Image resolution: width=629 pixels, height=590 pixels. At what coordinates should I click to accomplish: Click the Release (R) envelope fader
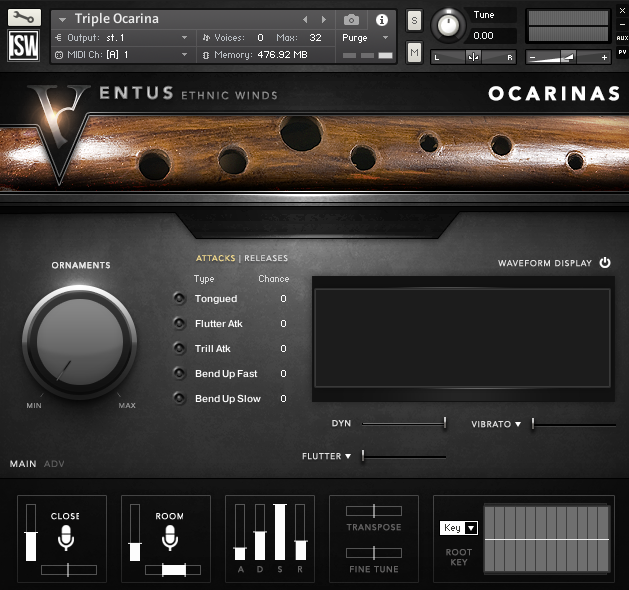pos(300,532)
